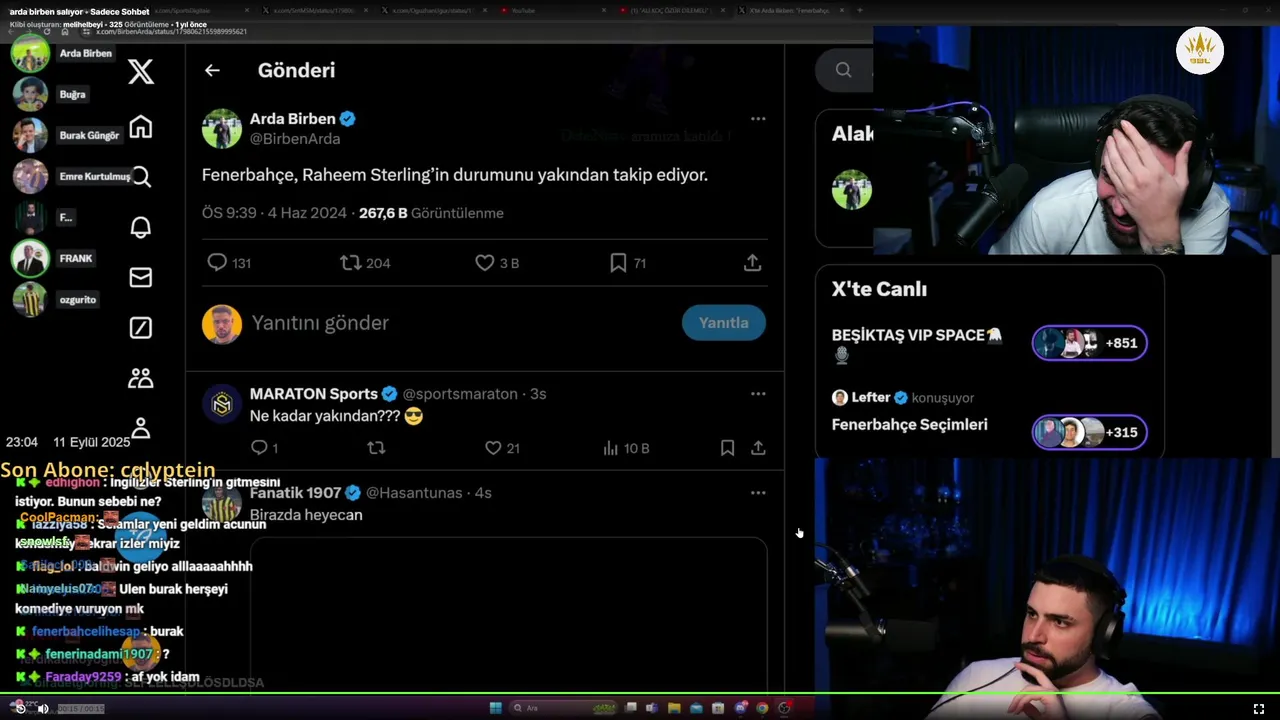Open the Notifications bell icon
The width and height of the screenshot is (1280, 720).
[x=141, y=227]
